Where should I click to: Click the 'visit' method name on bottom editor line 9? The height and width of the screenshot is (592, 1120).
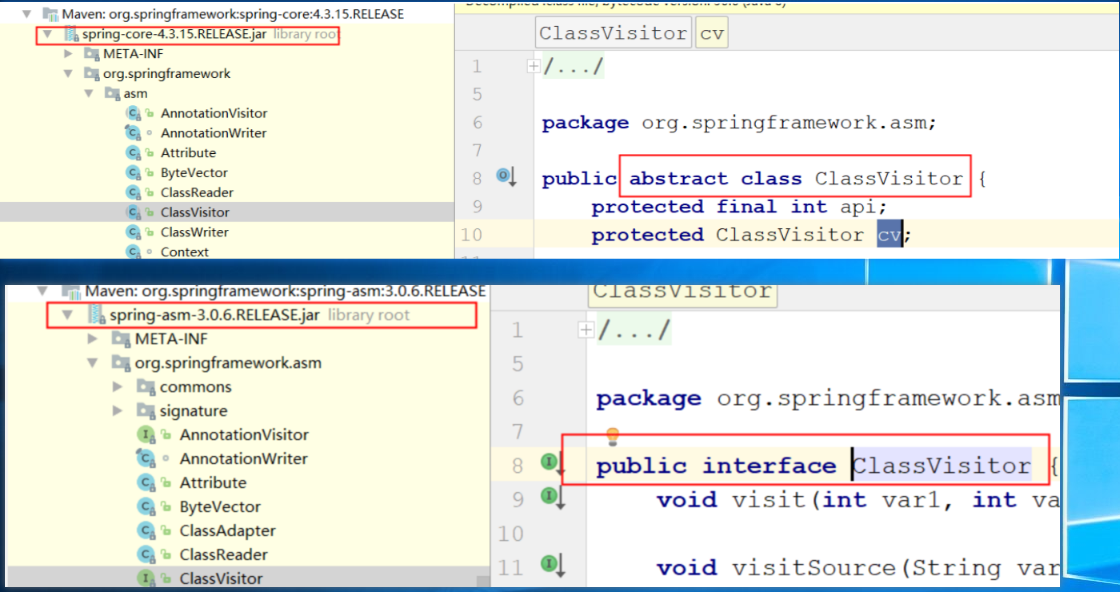tap(769, 499)
